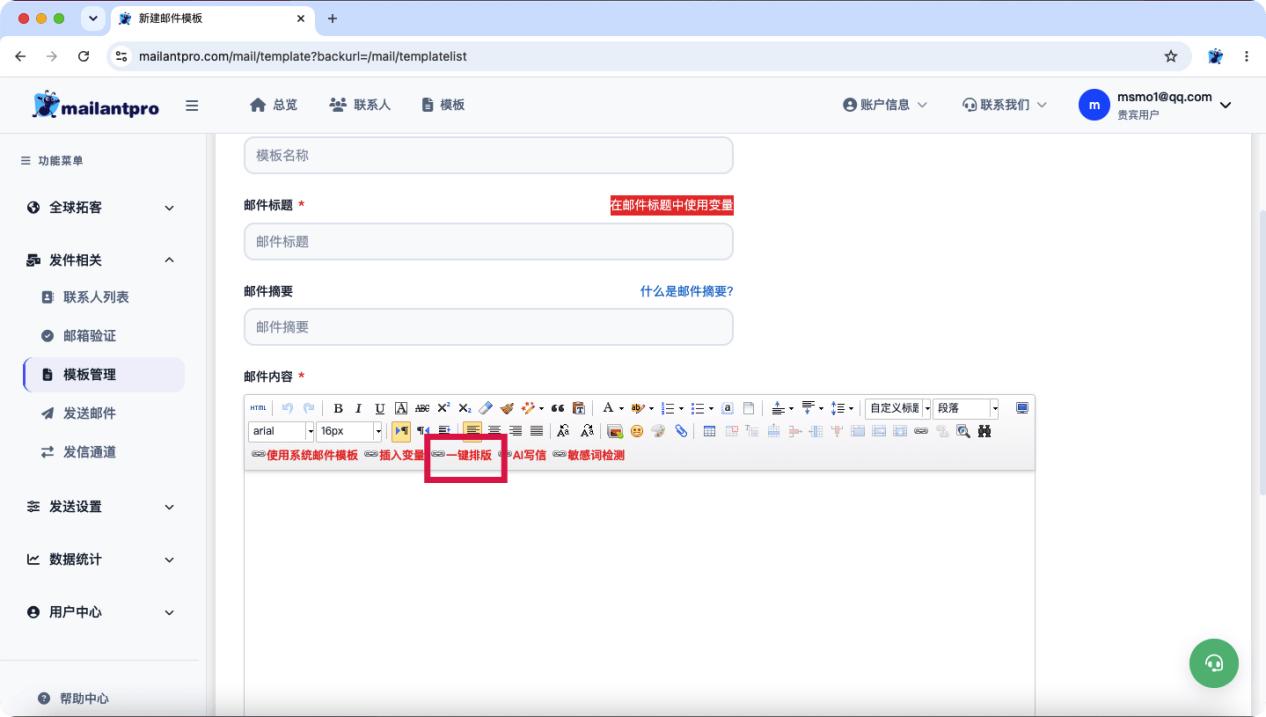Apply subscript formatting
This screenshot has height=717, width=1266.
pos(464,408)
